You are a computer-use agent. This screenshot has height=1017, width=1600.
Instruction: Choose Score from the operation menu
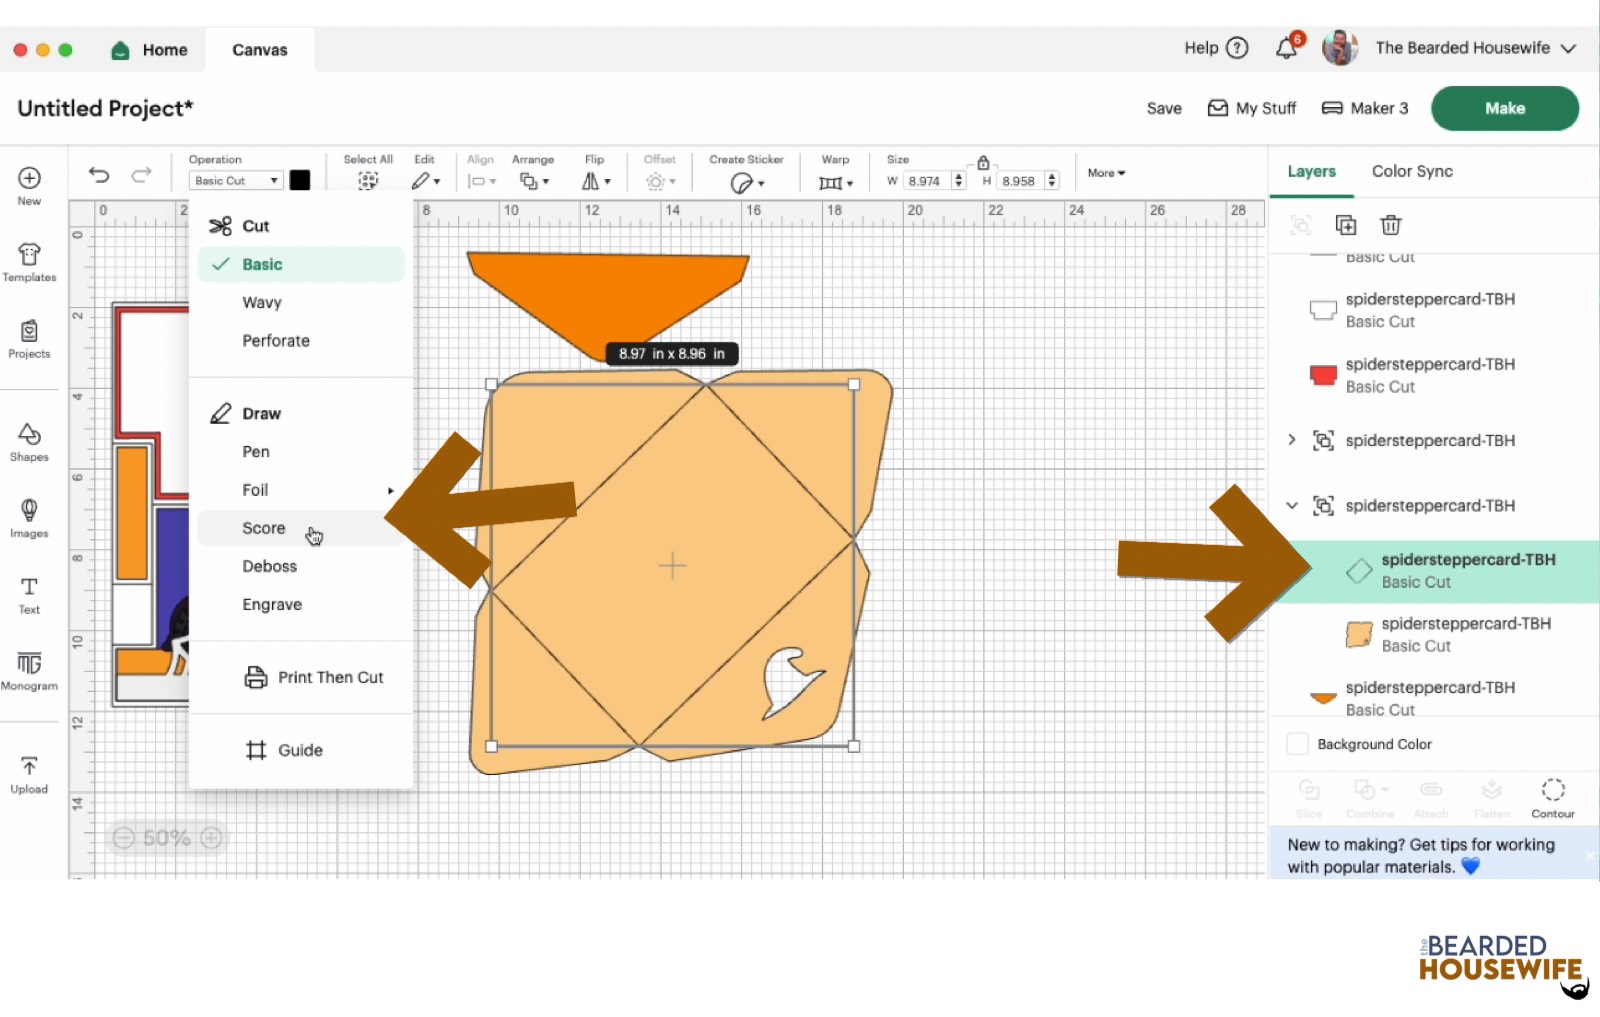point(264,528)
